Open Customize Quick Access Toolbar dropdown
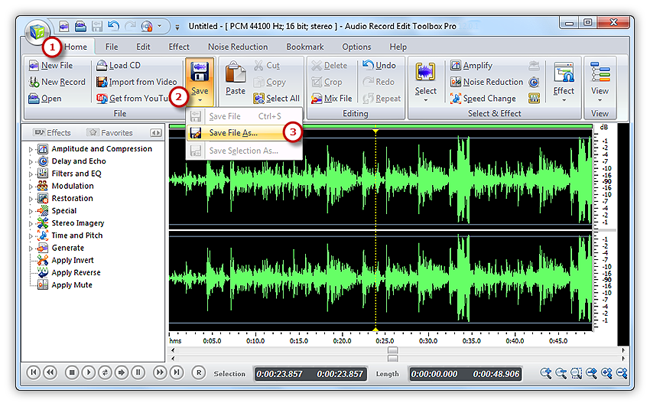Viewport: 650px width, 406px height. pyautogui.click(x=177, y=27)
